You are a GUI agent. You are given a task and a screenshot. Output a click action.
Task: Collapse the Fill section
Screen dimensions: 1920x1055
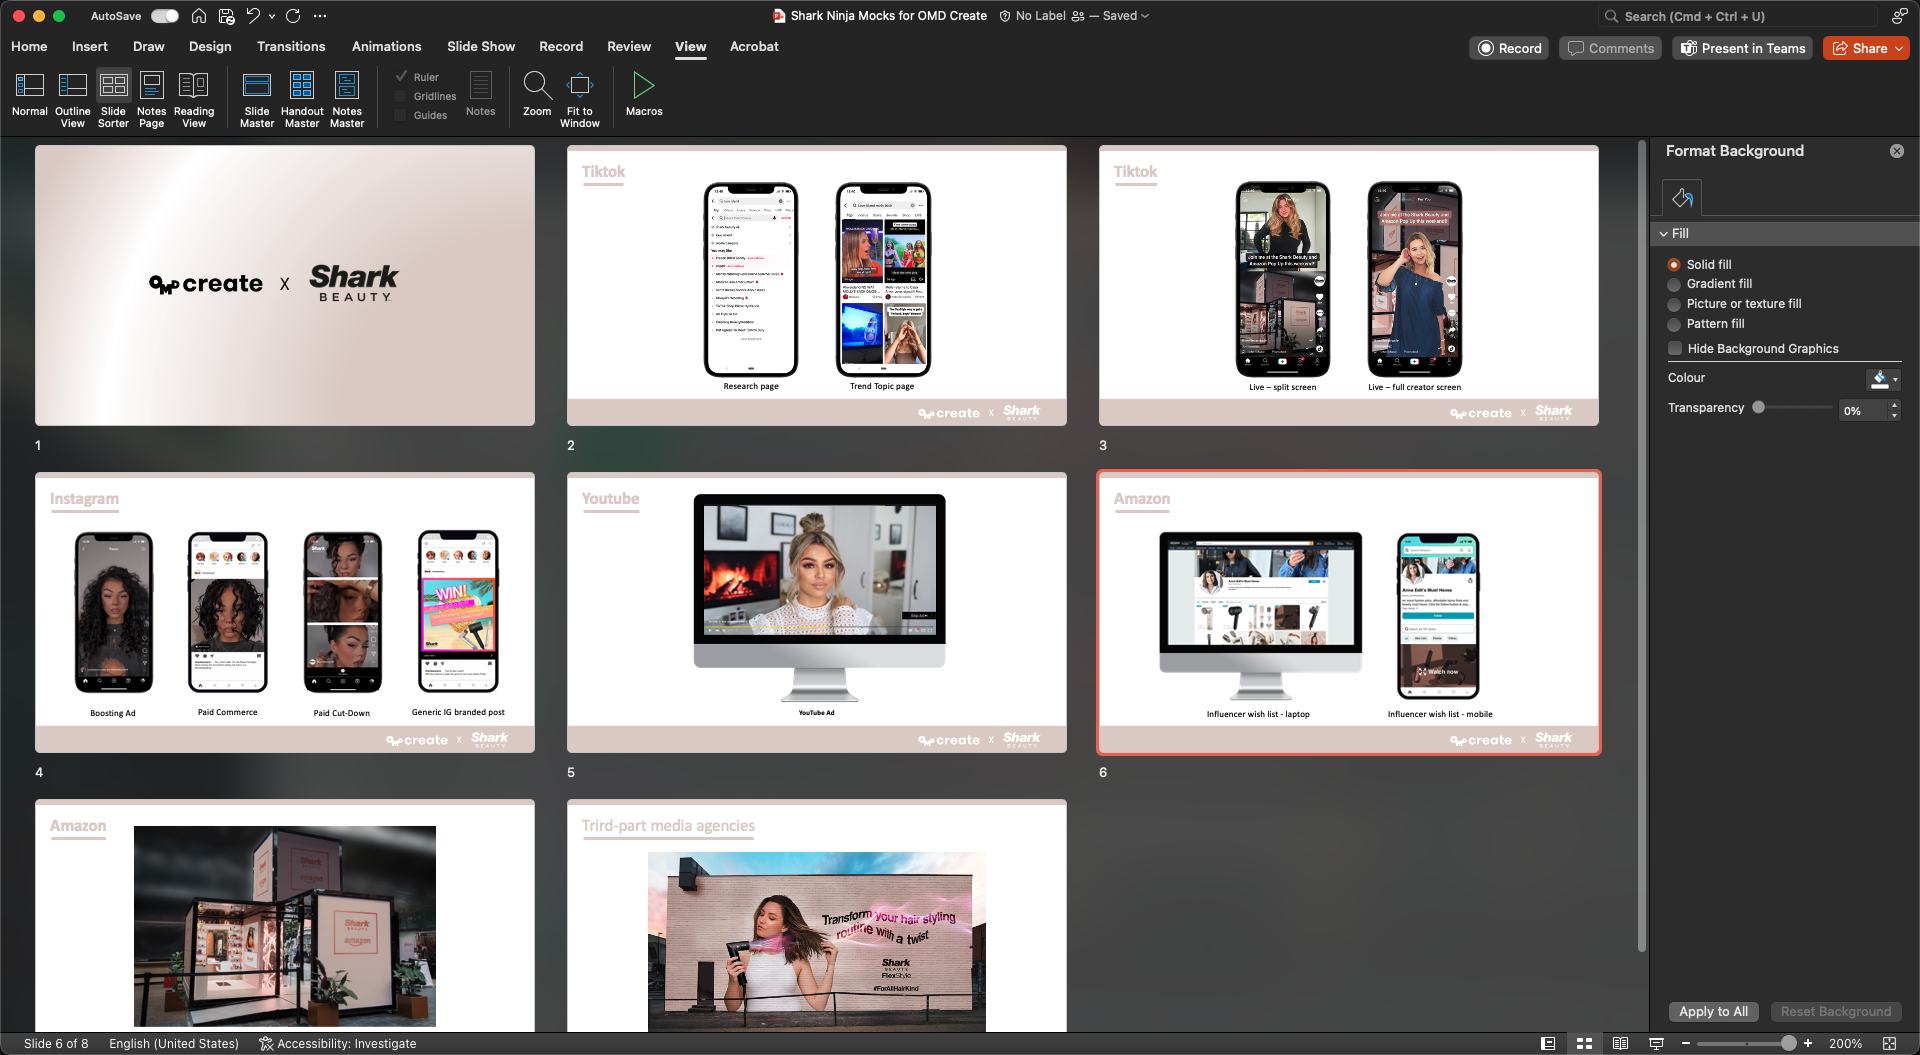(x=1664, y=234)
